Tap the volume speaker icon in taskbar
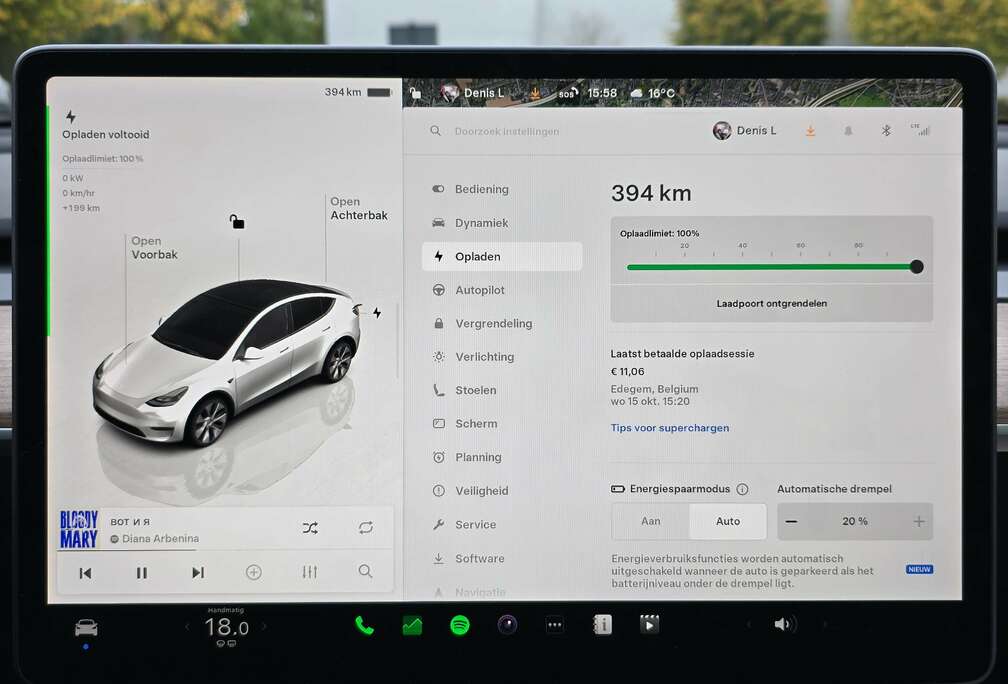This screenshot has height=684, width=1008. (x=785, y=623)
